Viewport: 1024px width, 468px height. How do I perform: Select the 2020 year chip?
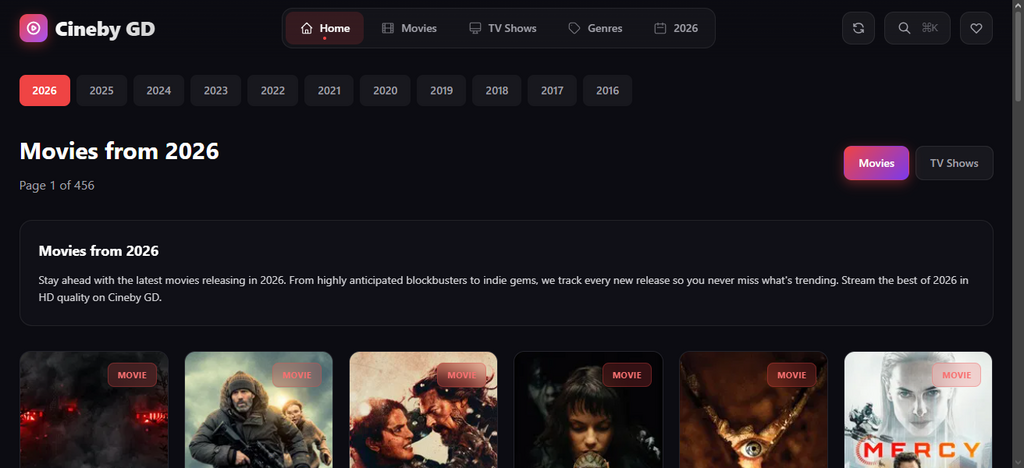coord(385,91)
